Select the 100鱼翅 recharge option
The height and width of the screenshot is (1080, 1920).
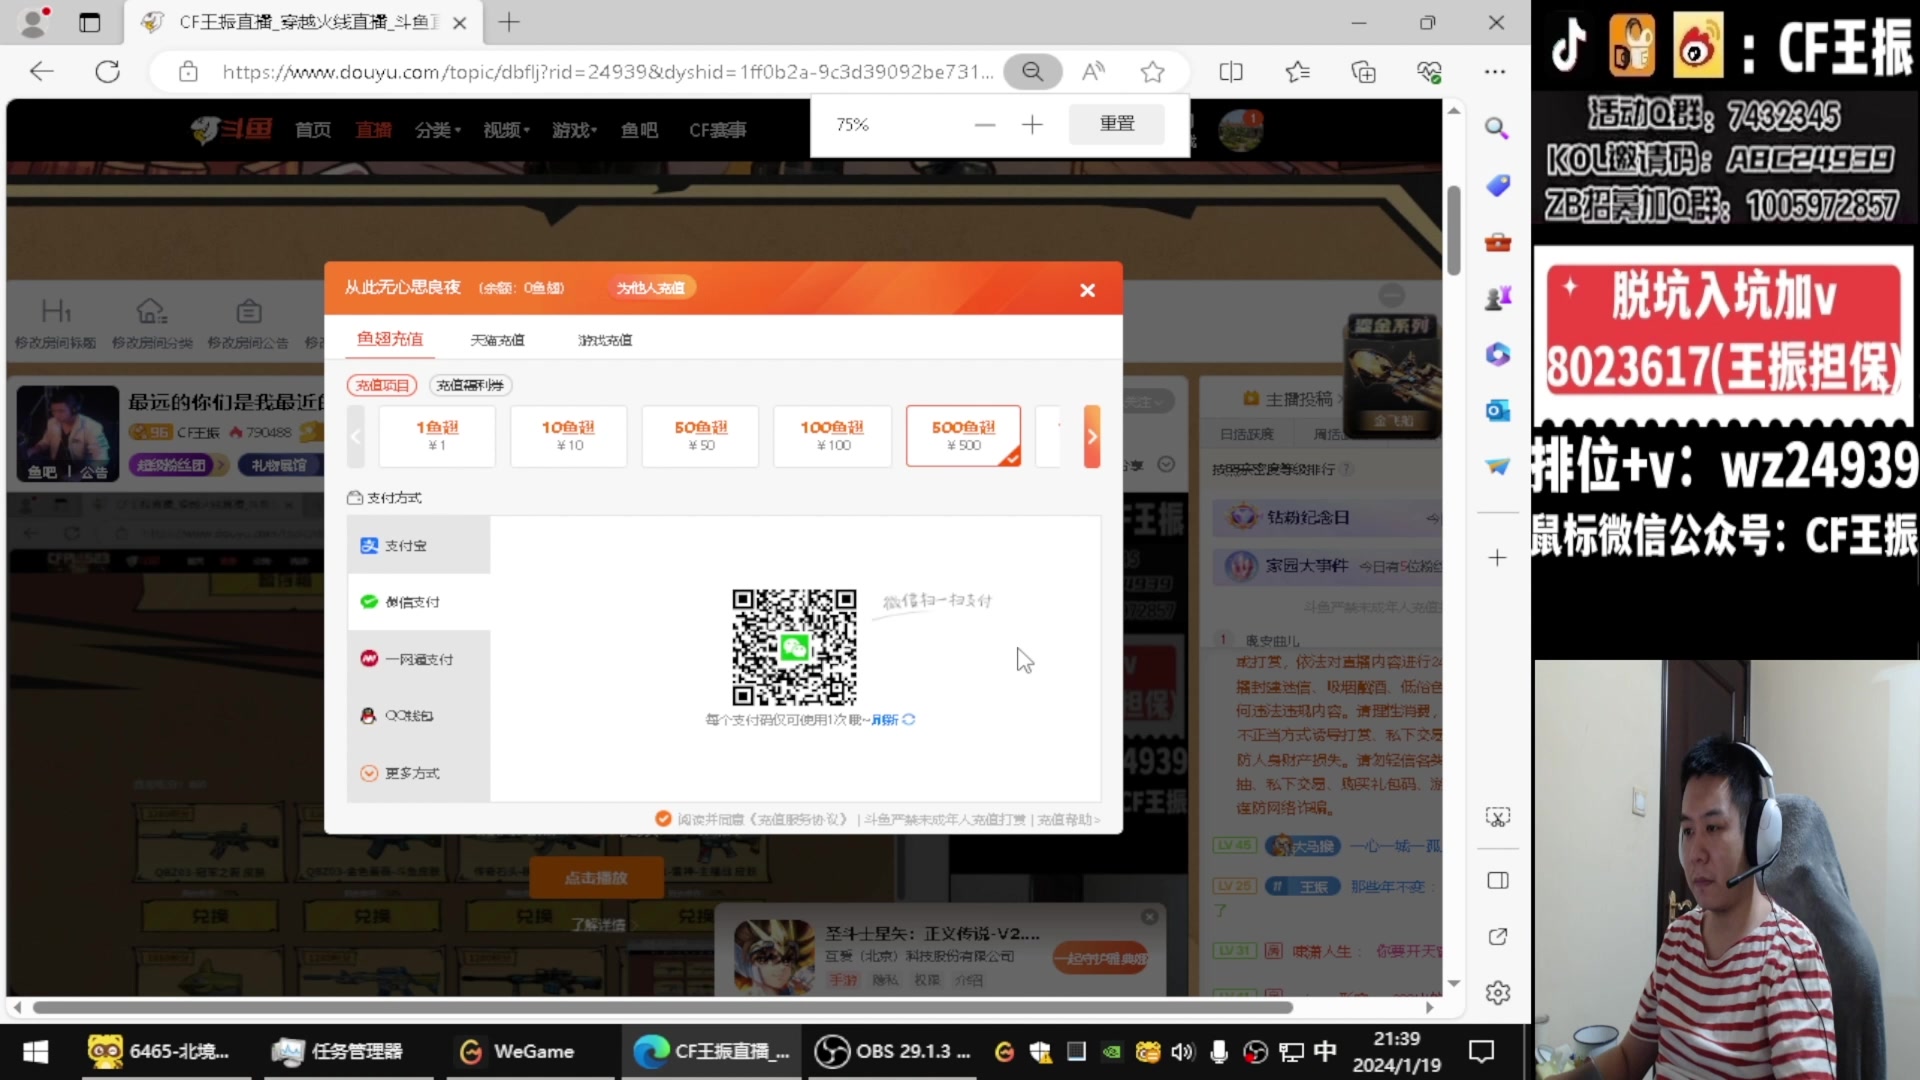(831, 435)
